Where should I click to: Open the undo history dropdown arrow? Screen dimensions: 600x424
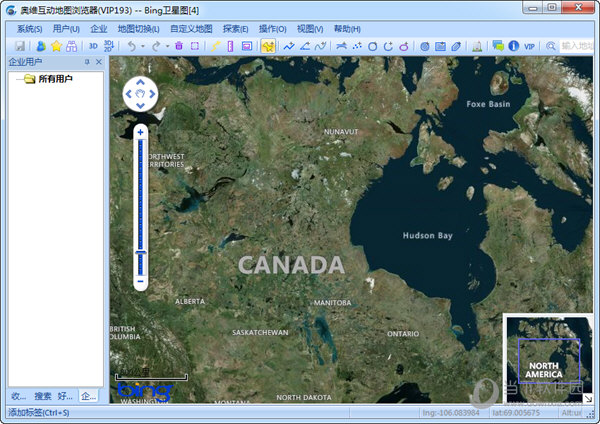pyautogui.click(x=143, y=46)
